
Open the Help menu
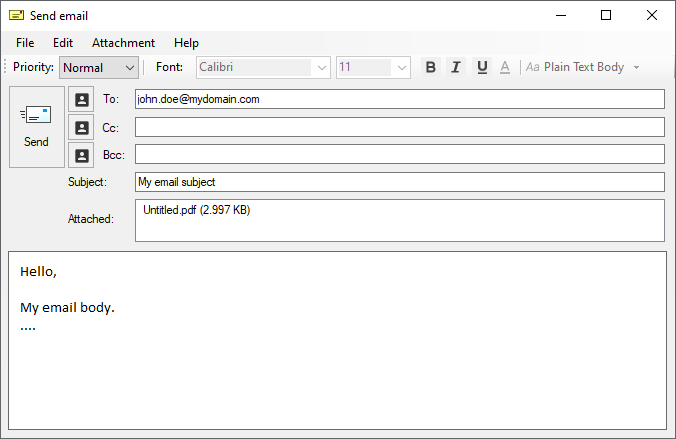pos(186,43)
